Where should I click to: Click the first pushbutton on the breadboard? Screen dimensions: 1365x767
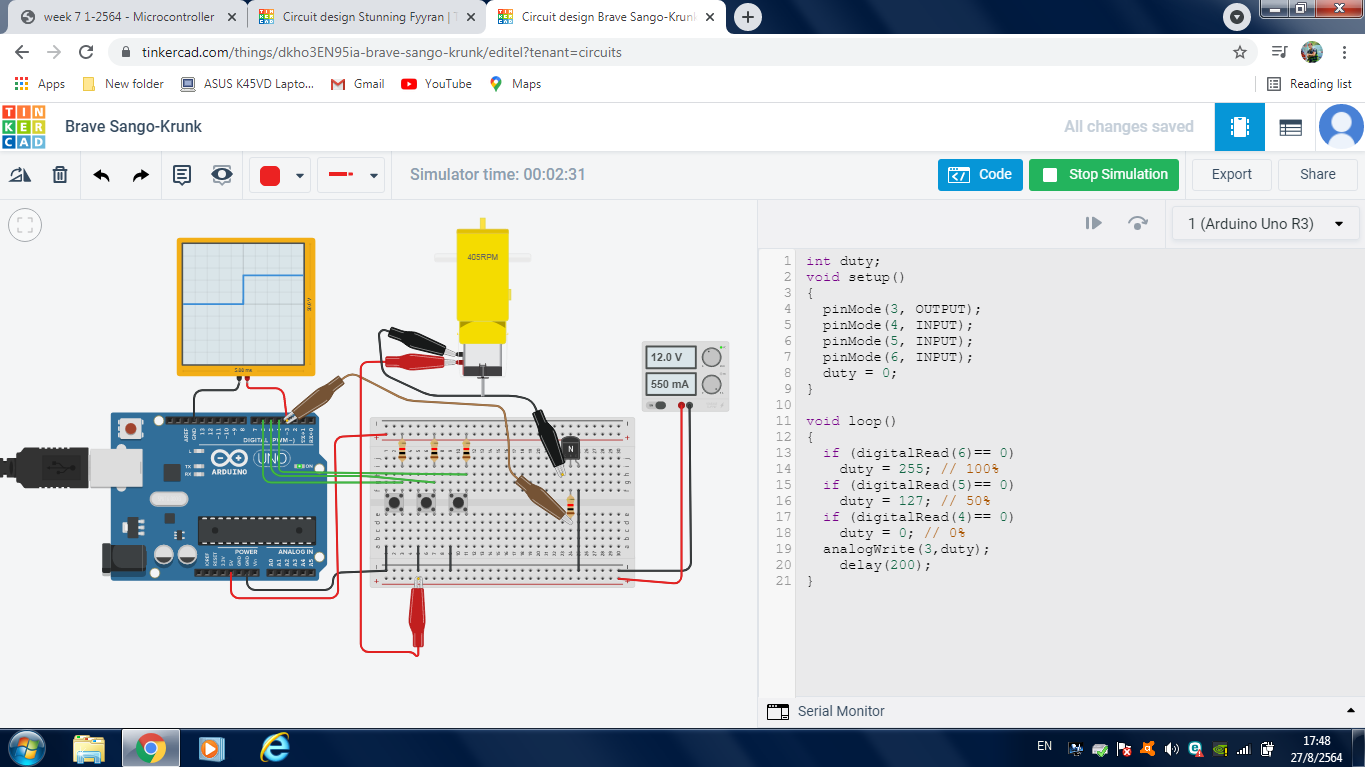pyautogui.click(x=394, y=501)
